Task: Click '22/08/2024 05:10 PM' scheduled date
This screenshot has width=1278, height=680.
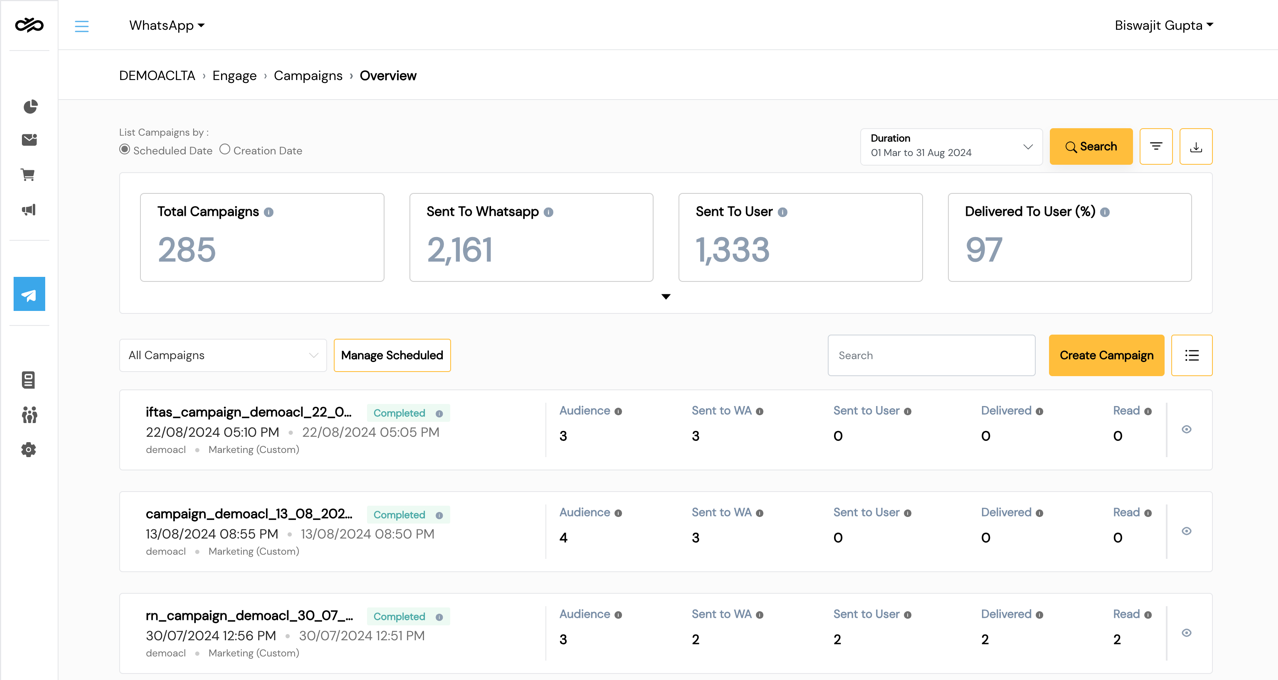Action: pyautogui.click(x=213, y=432)
